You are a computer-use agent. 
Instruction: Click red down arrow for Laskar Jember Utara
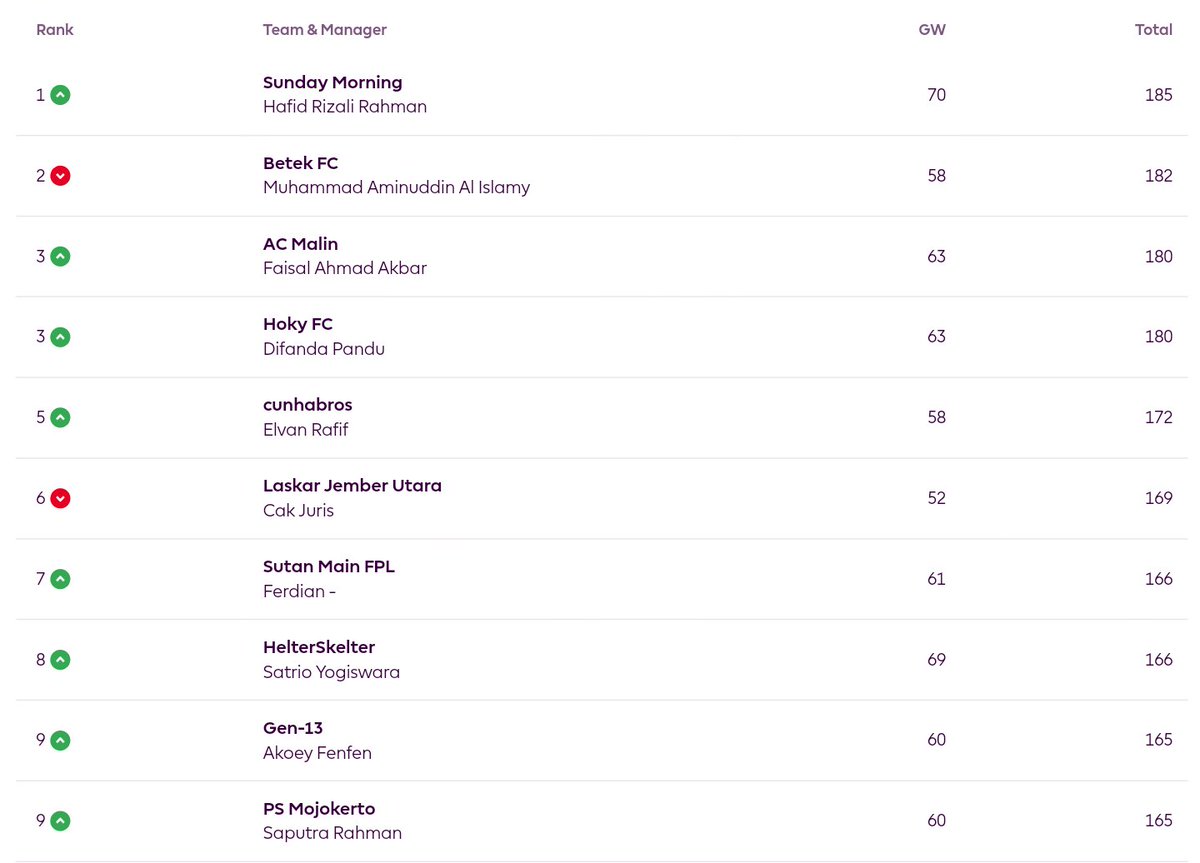[60, 498]
